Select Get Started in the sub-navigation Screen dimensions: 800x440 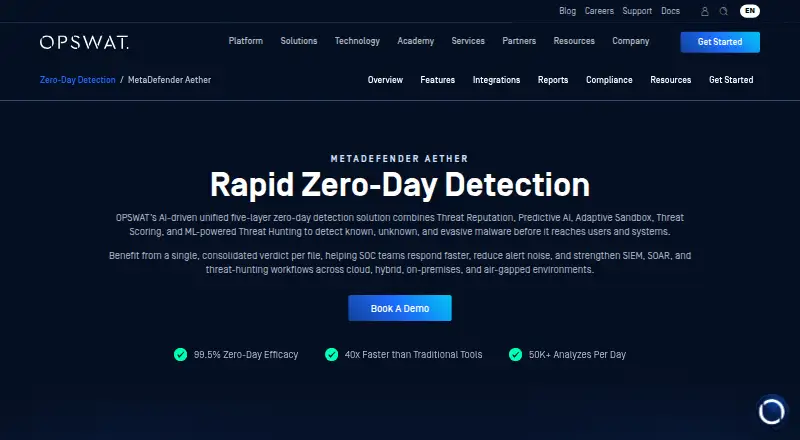[x=731, y=80]
